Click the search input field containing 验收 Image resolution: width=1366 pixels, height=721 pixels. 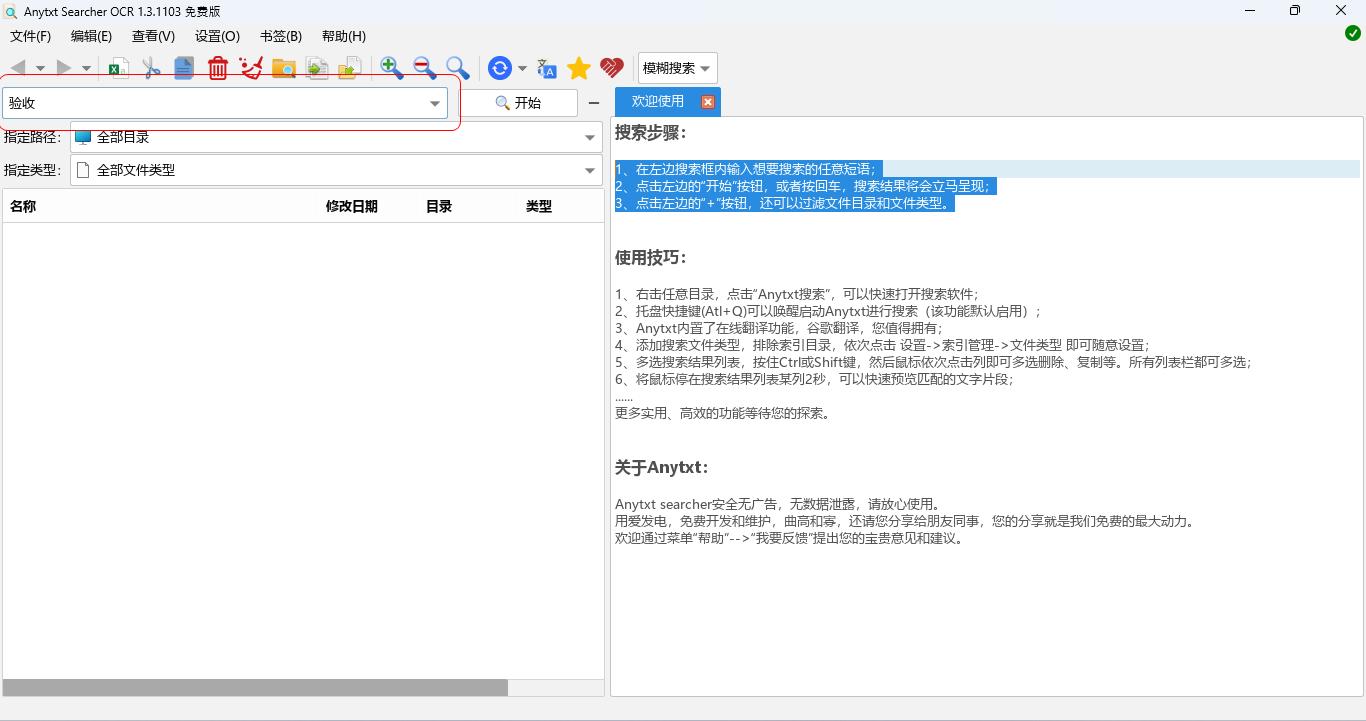pyautogui.click(x=215, y=103)
